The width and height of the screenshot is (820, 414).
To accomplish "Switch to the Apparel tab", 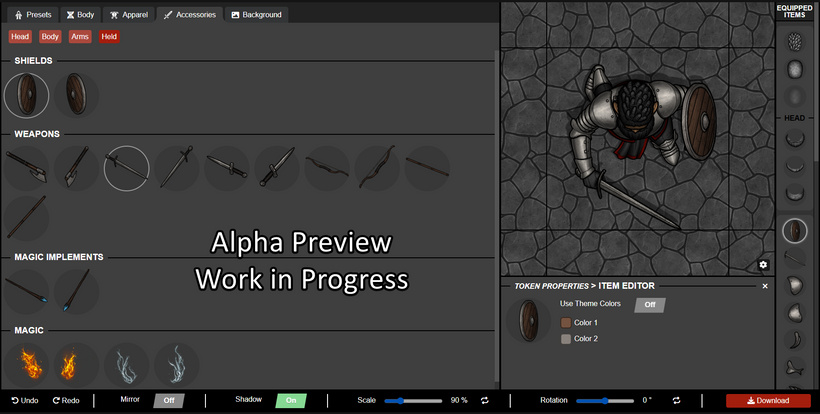I will pos(128,15).
